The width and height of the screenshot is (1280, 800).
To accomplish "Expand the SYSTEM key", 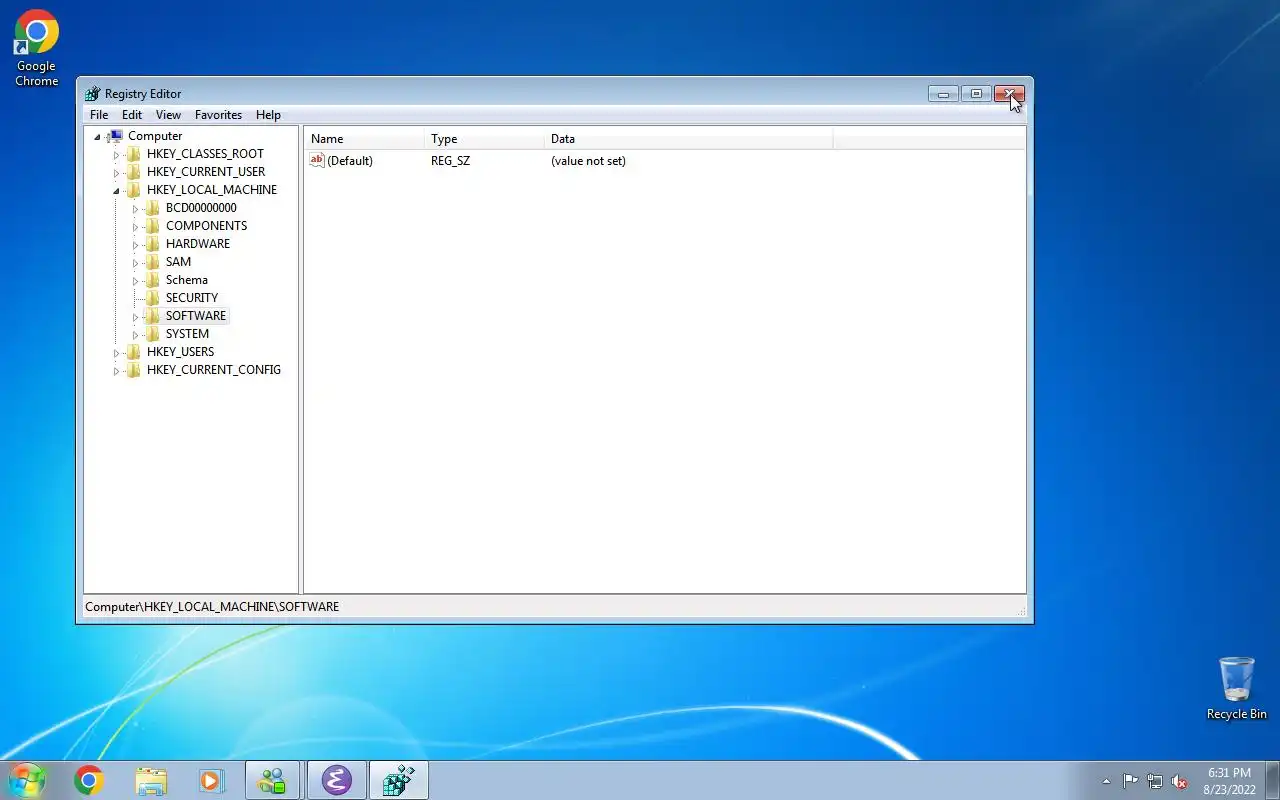I will 135,334.
